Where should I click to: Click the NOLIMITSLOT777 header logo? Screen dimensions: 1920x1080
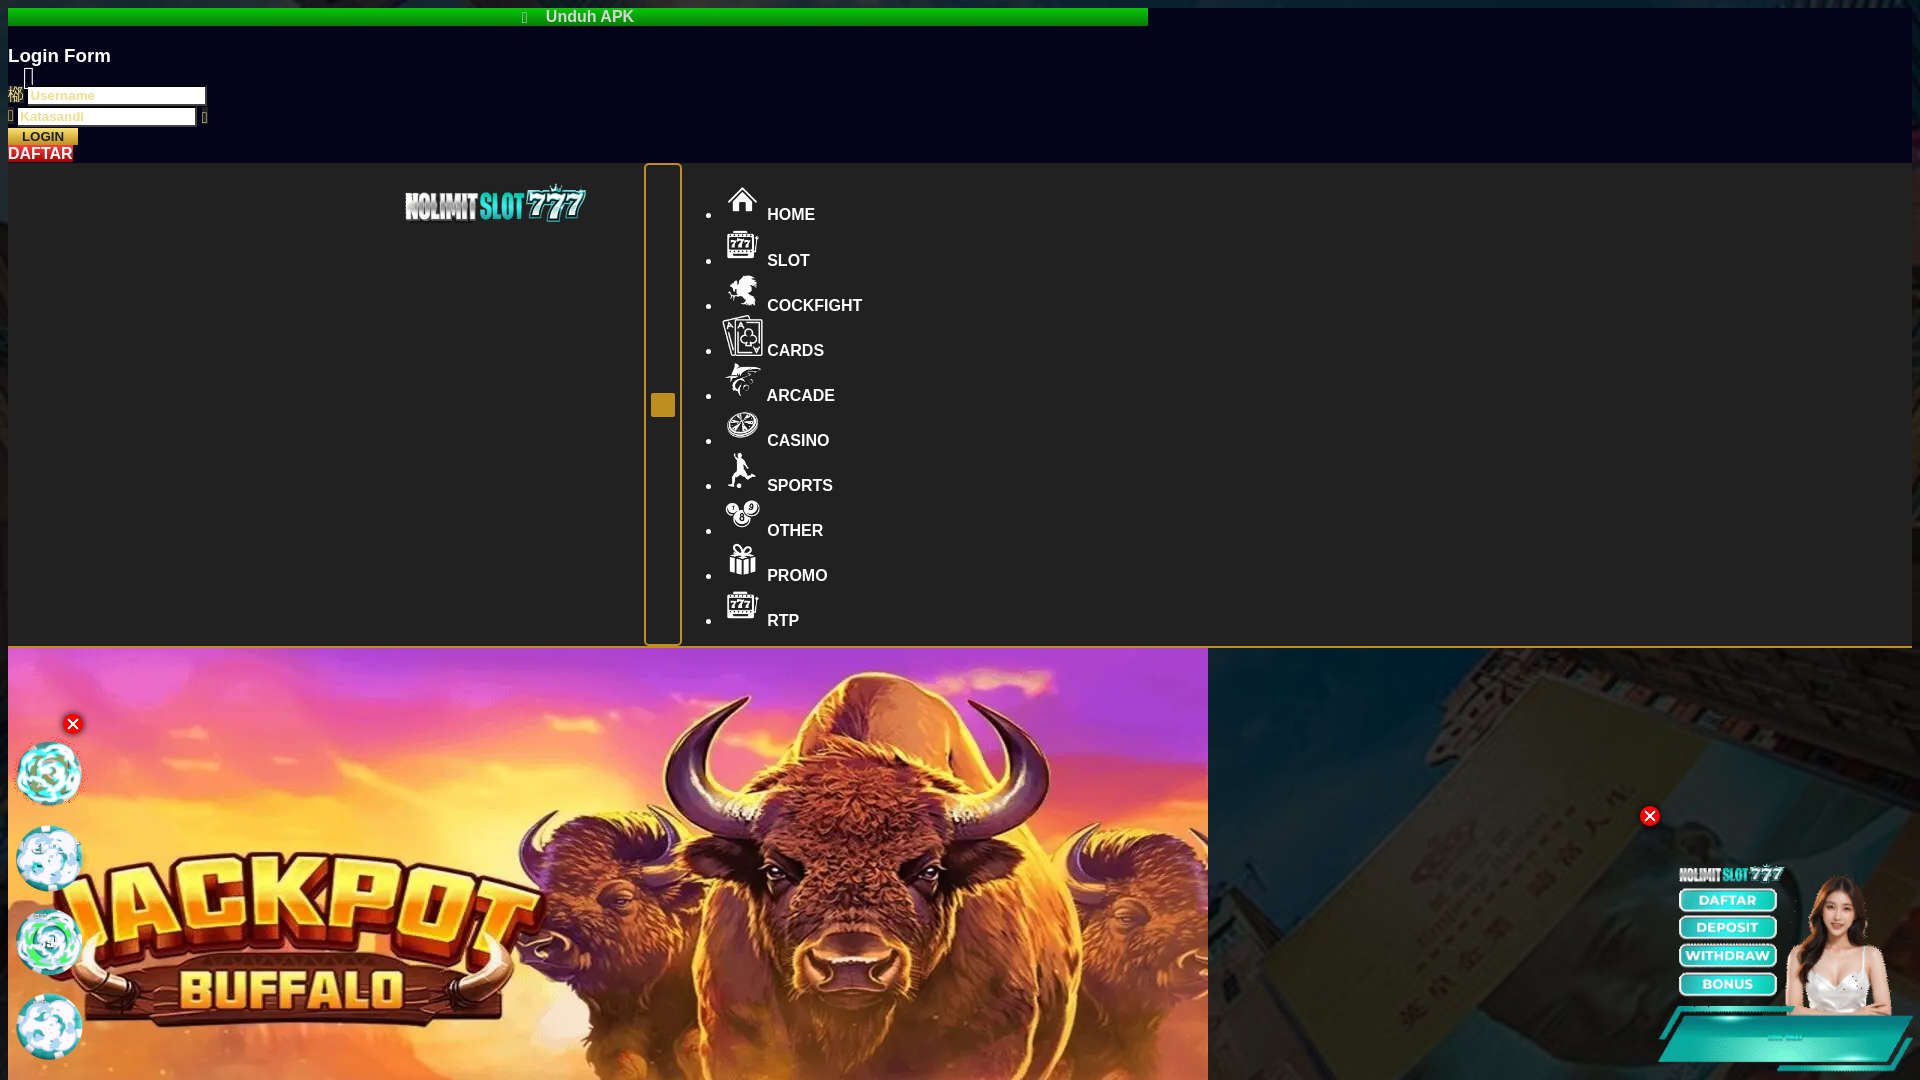(x=495, y=203)
